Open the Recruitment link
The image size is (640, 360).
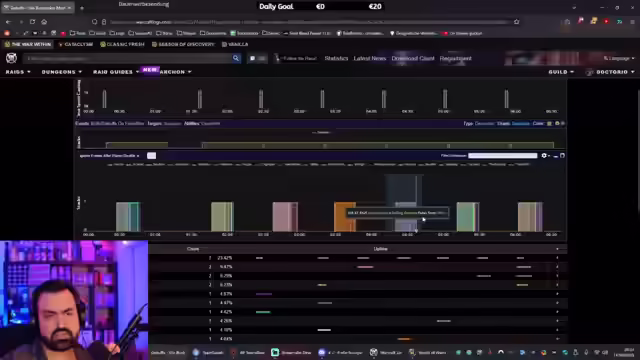(456, 58)
